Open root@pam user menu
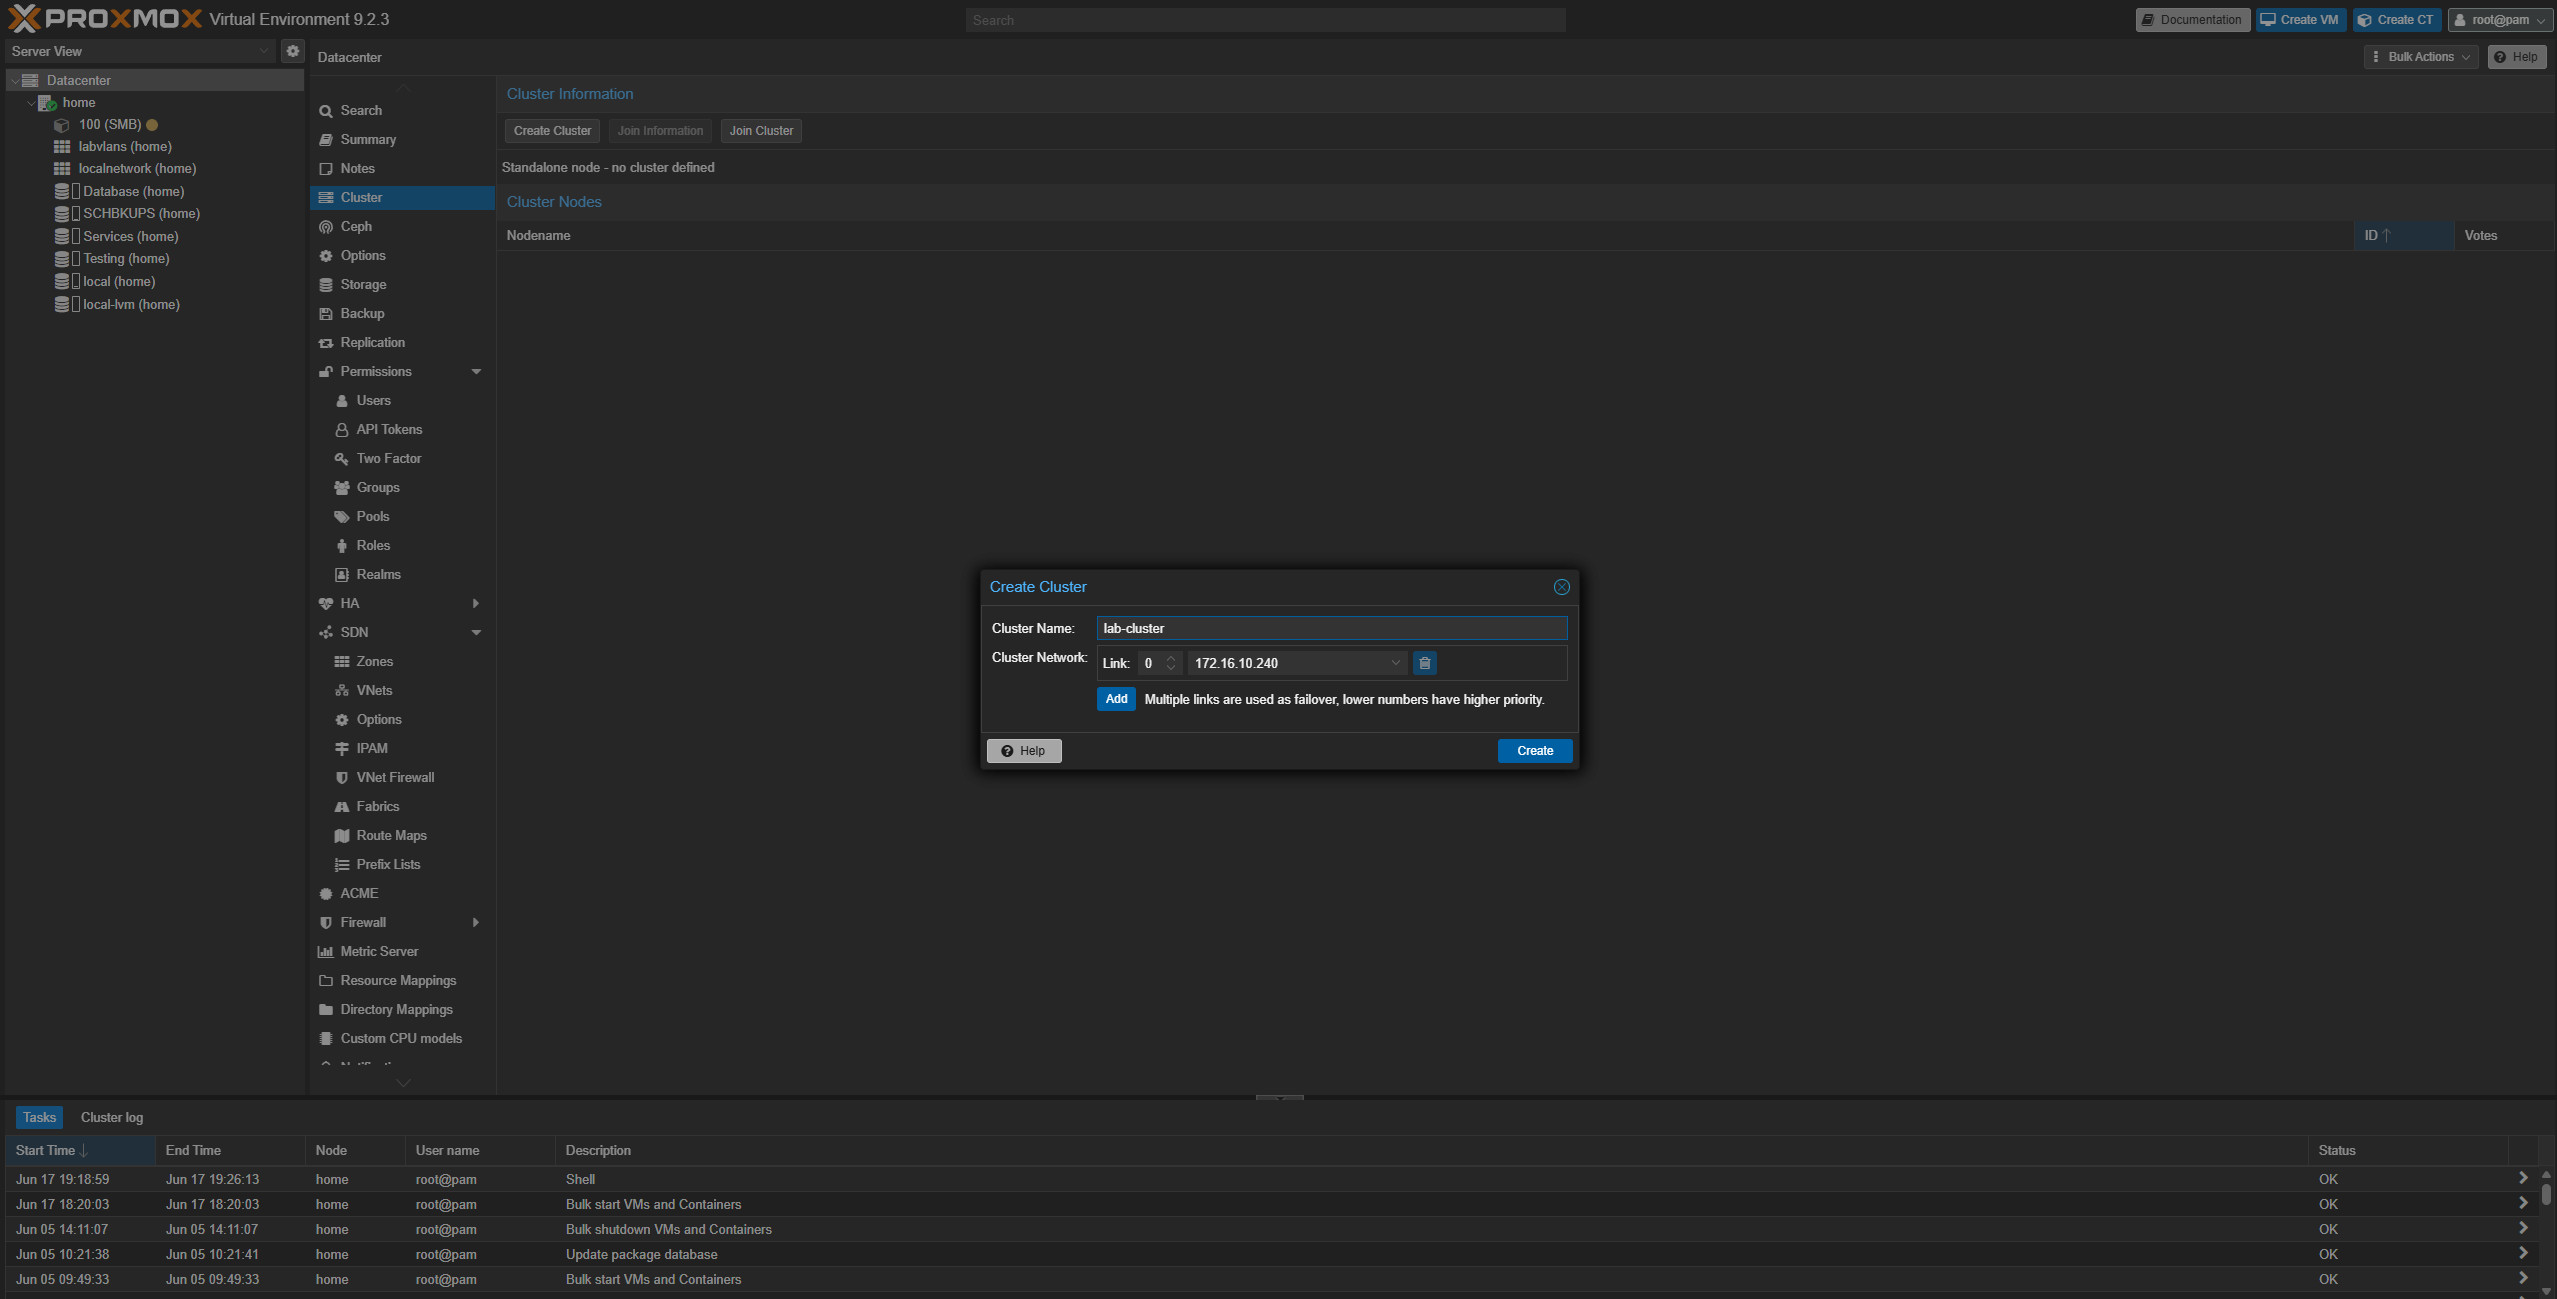 point(2499,20)
